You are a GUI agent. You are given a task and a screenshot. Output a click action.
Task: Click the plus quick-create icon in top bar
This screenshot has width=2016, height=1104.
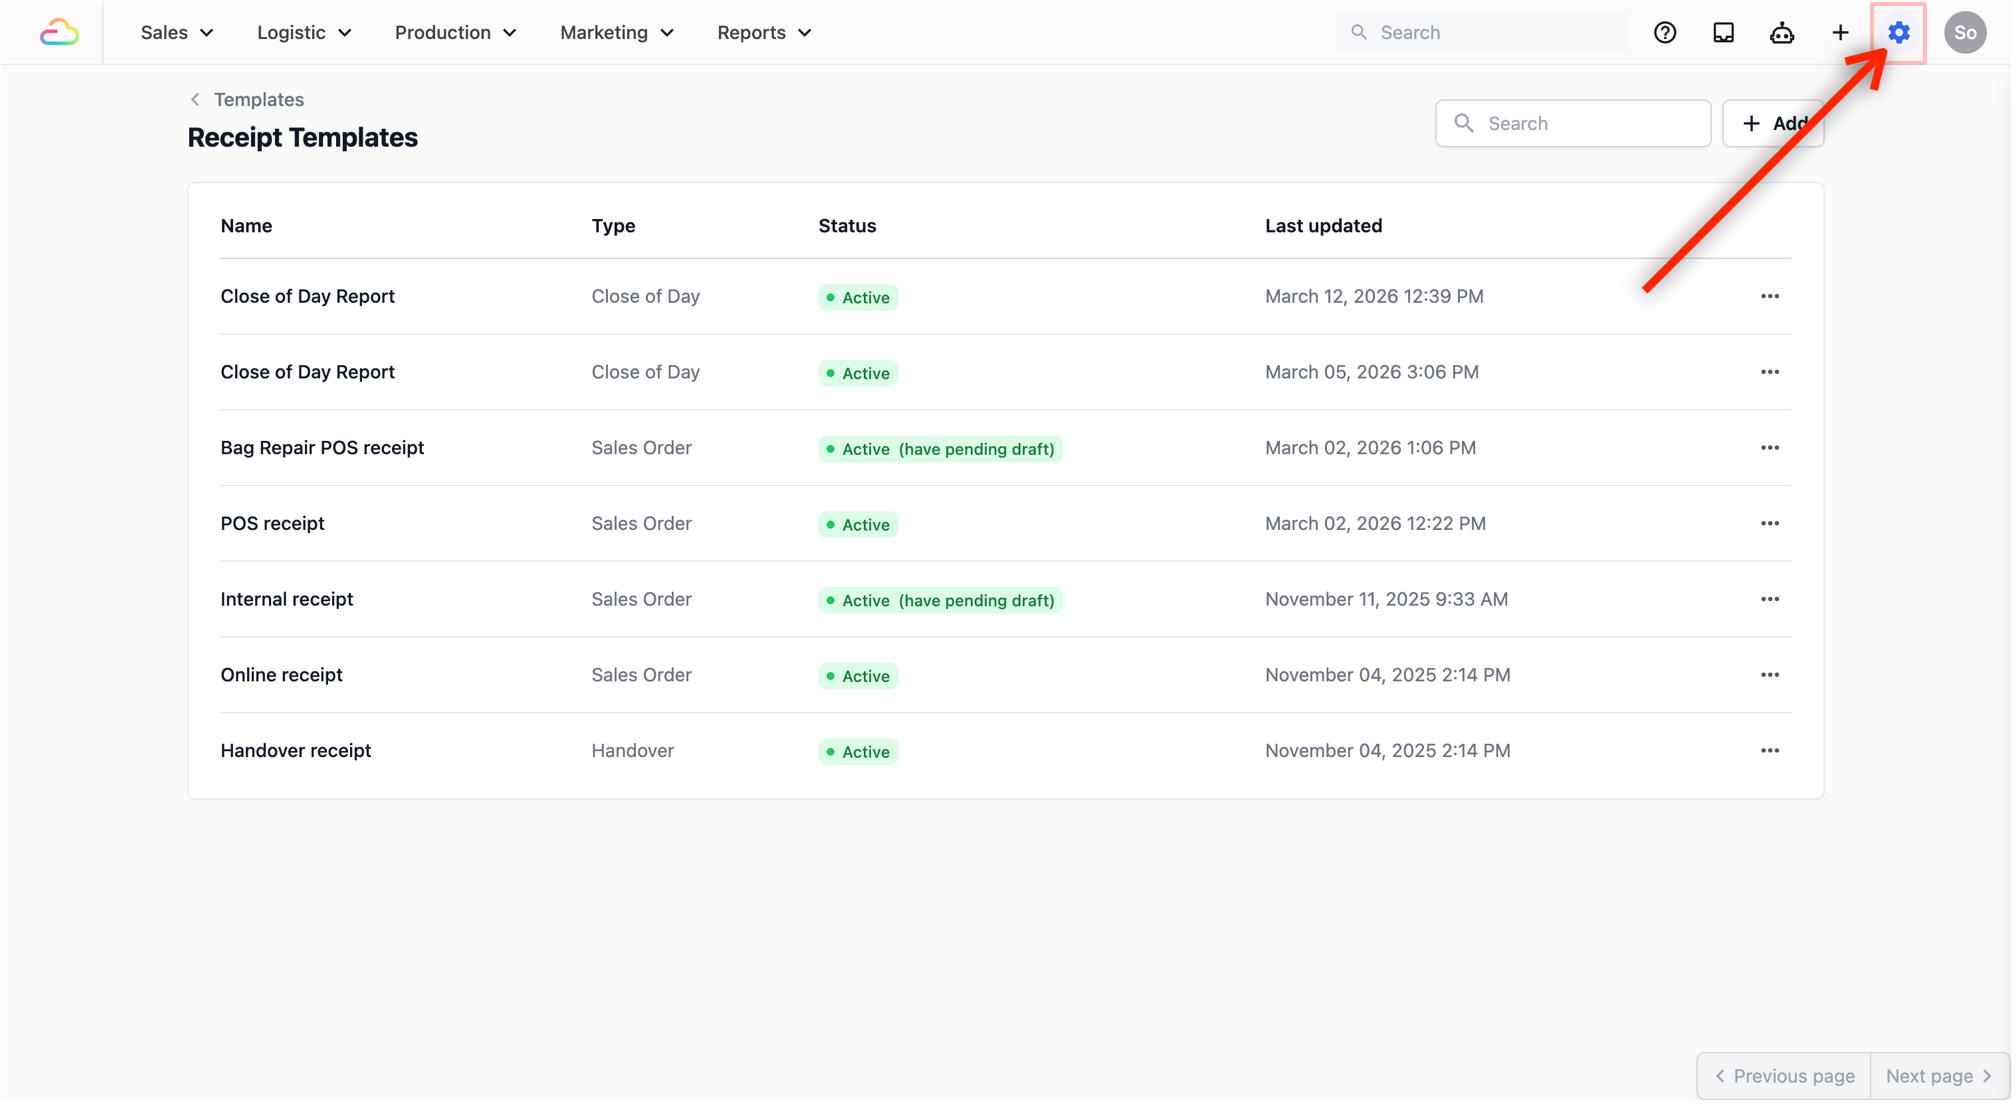coord(1840,33)
